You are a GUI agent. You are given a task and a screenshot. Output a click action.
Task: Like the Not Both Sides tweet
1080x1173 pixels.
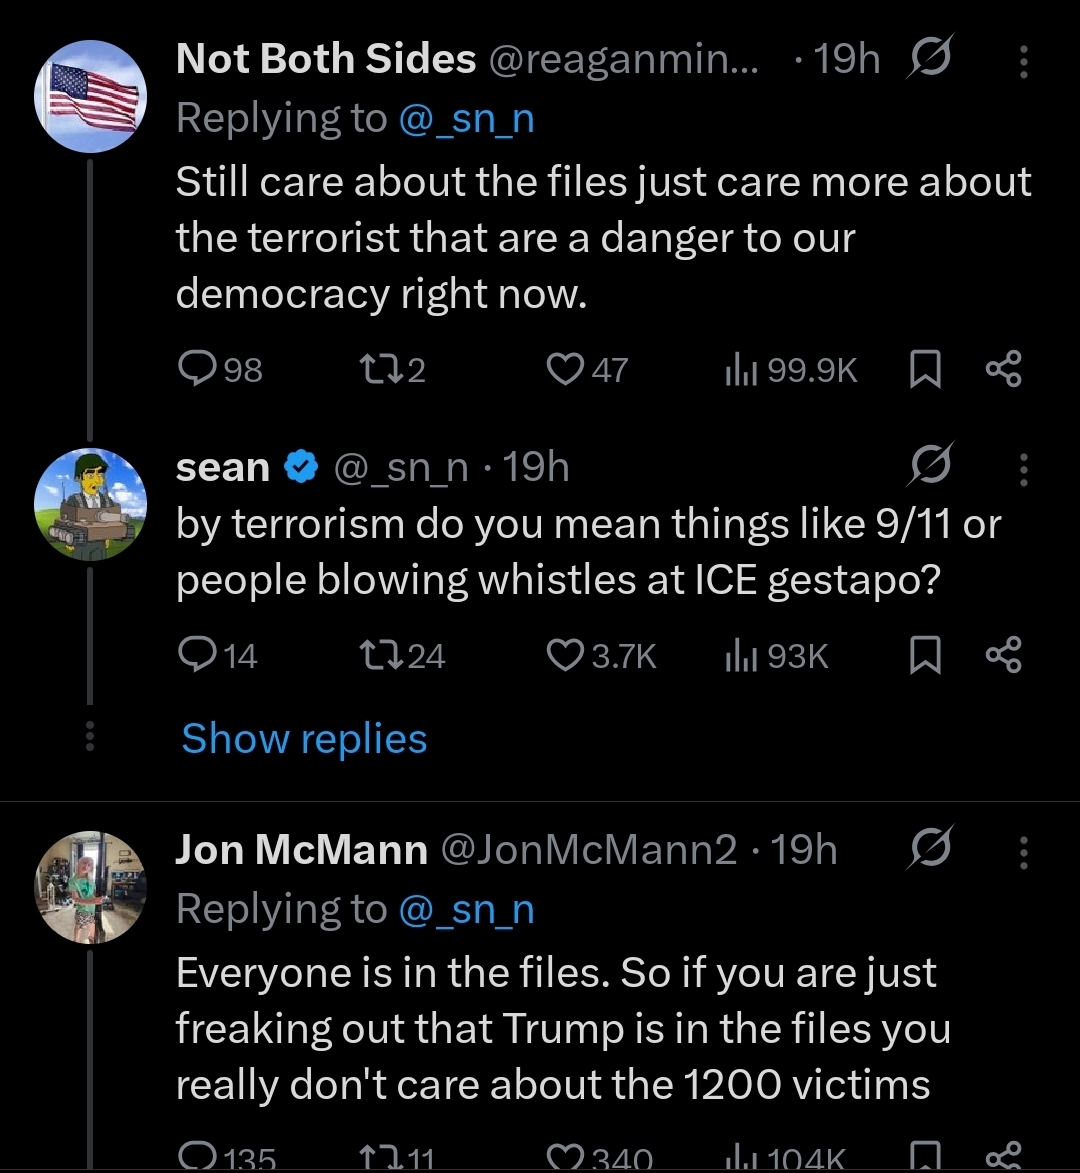[x=567, y=370]
